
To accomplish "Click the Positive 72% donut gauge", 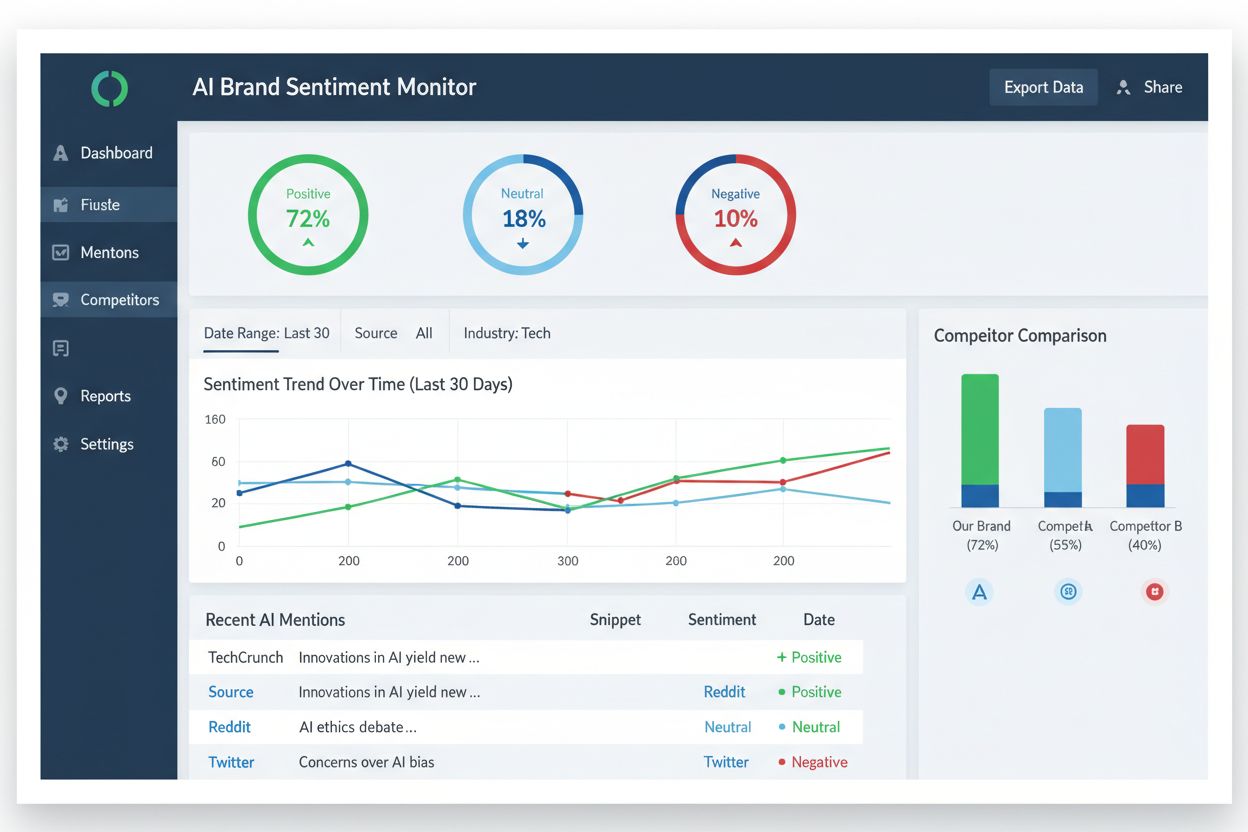I will pyautogui.click(x=308, y=214).
